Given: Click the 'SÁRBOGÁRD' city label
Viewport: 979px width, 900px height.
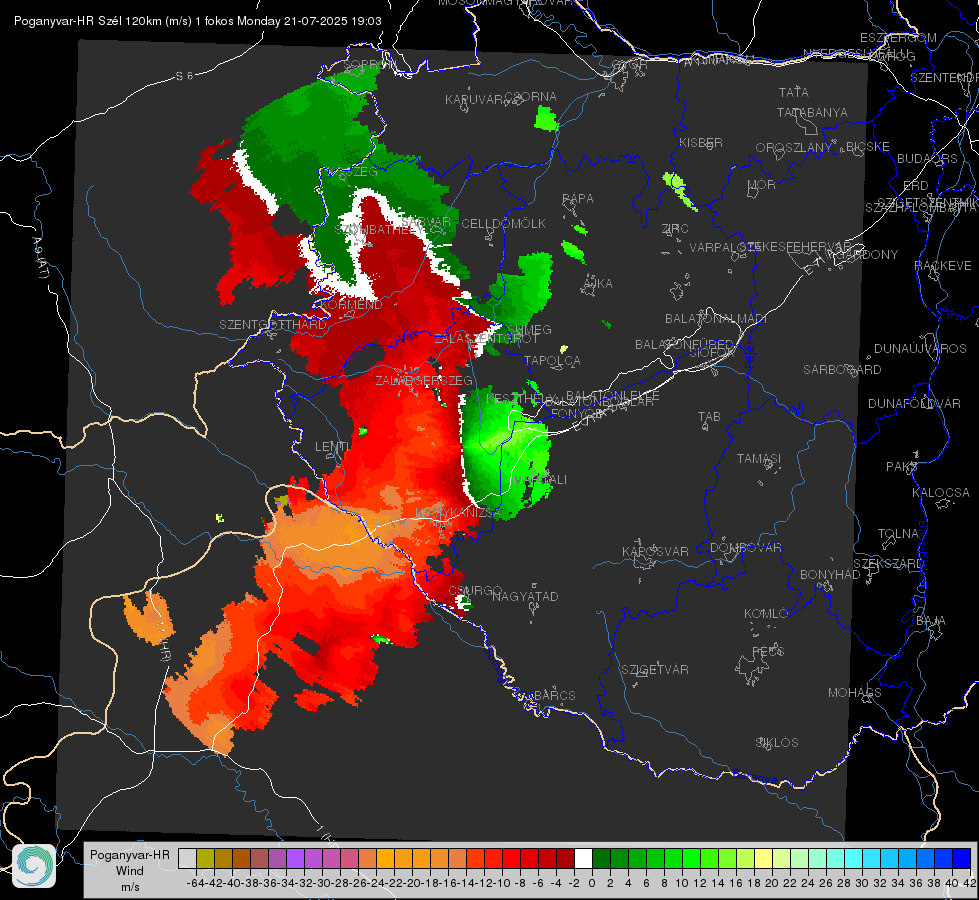Looking at the screenshot, I should 842,369.
